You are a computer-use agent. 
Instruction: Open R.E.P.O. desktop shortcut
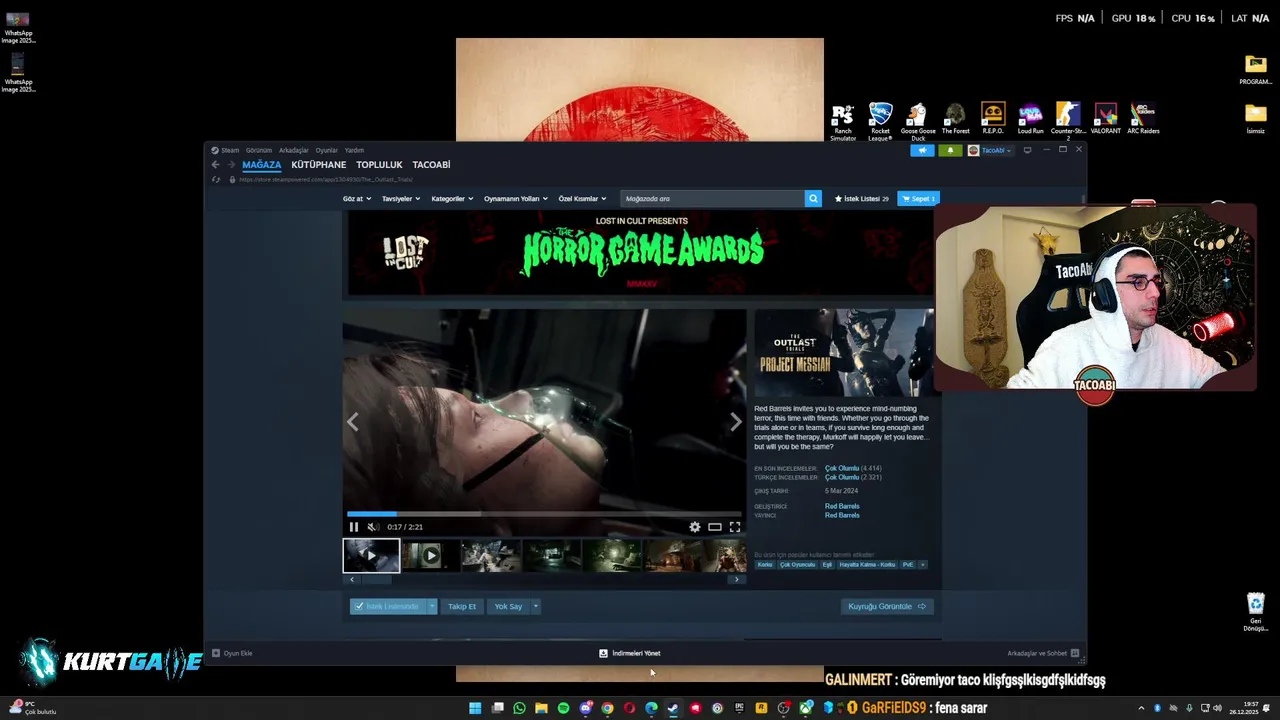pyautogui.click(x=993, y=118)
